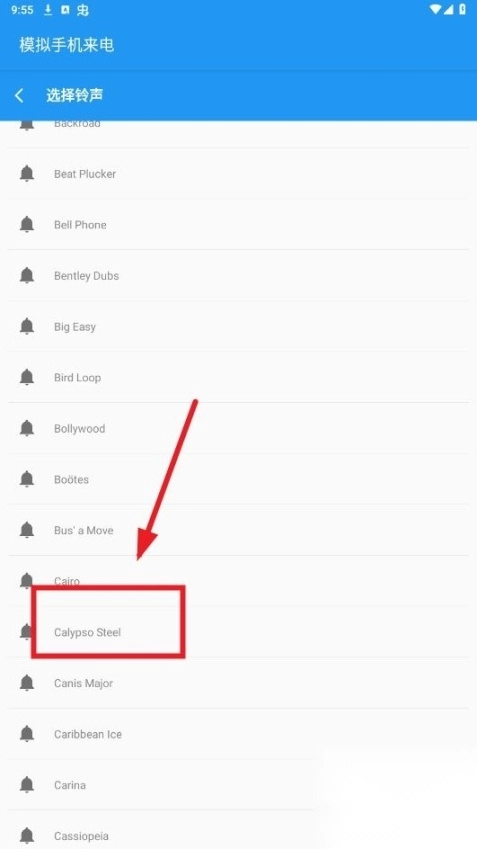477x849 pixels.
Task: Tap the bell icon beside Big Easy
Action: click(27, 326)
